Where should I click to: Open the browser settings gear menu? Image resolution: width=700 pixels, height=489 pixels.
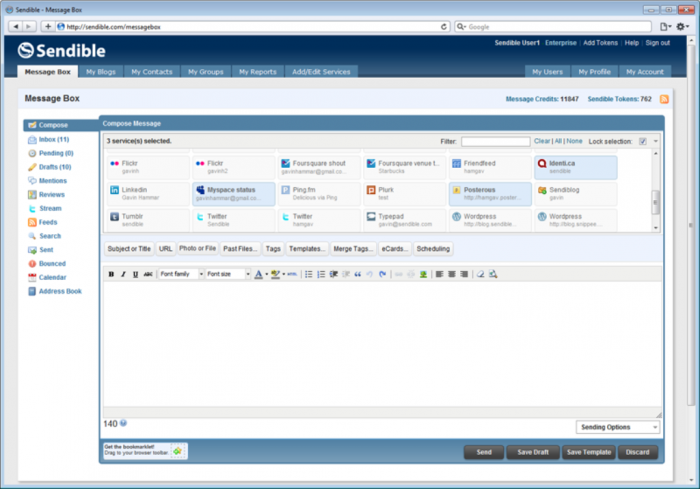pos(682,27)
